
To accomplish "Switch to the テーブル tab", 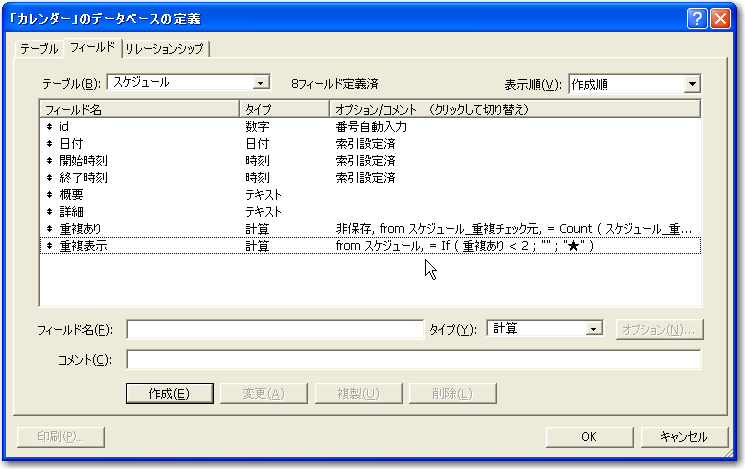I will tap(40, 49).
